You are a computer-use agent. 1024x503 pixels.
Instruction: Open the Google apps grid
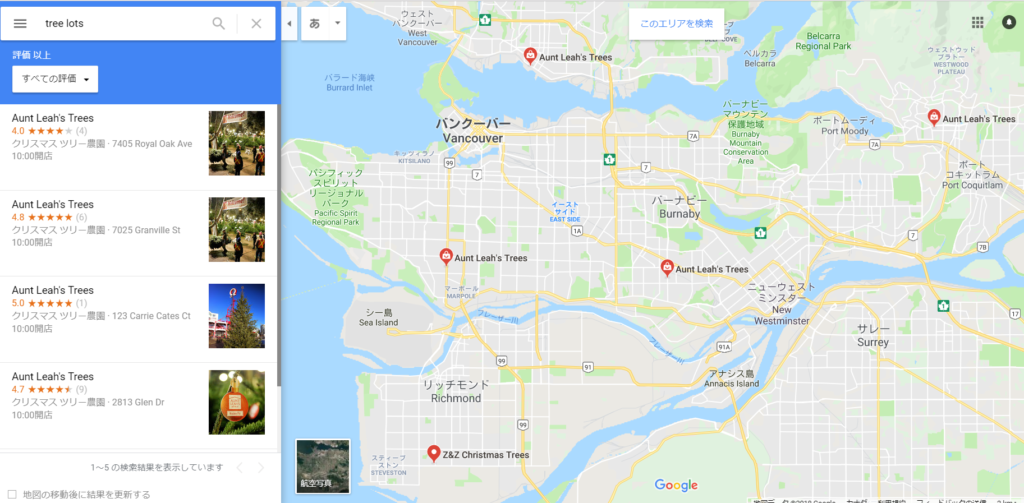[x=978, y=23]
